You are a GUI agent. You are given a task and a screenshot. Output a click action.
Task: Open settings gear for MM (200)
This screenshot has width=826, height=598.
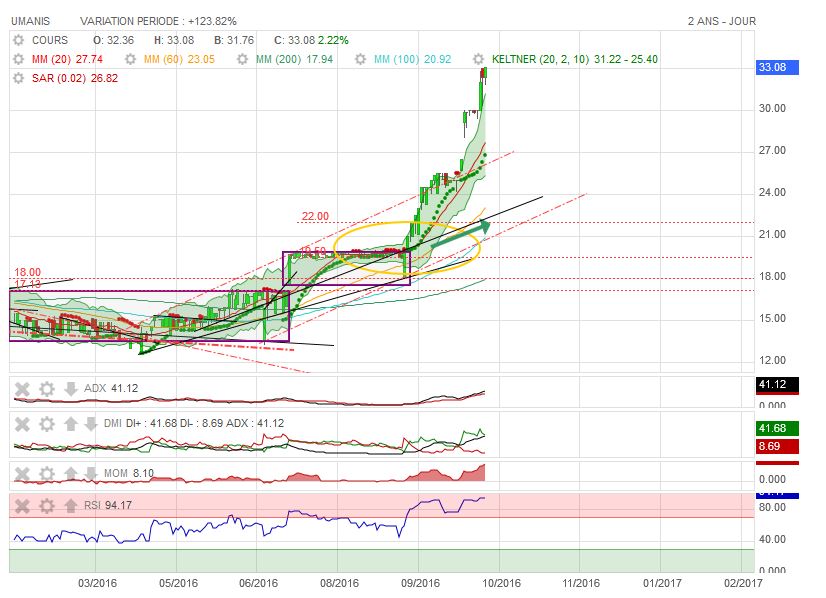[242, 59]
